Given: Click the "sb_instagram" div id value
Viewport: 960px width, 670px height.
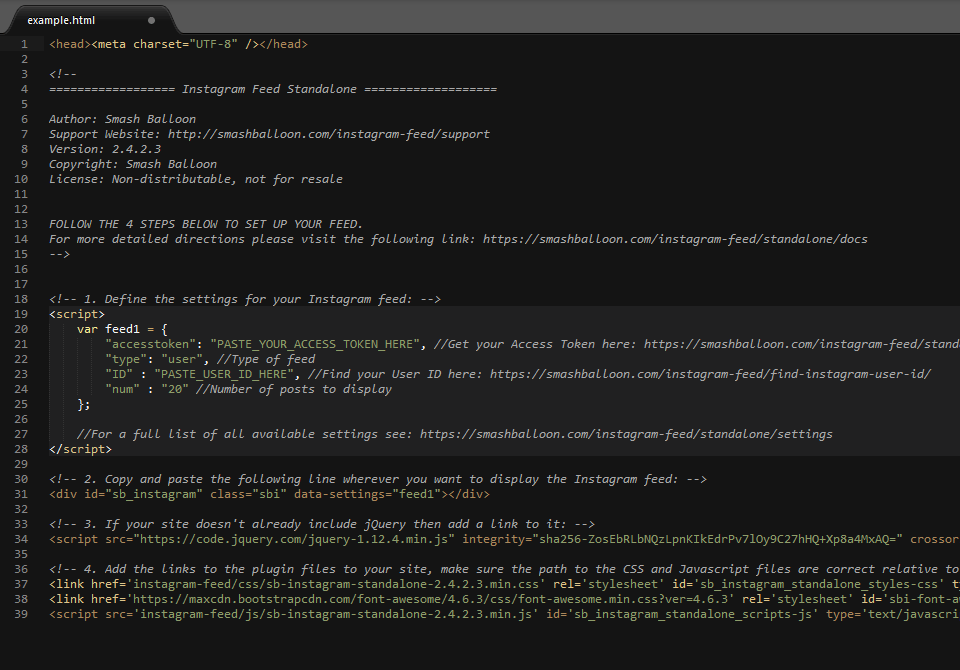Looking at the screenshot, I should [x=154, y=494].
